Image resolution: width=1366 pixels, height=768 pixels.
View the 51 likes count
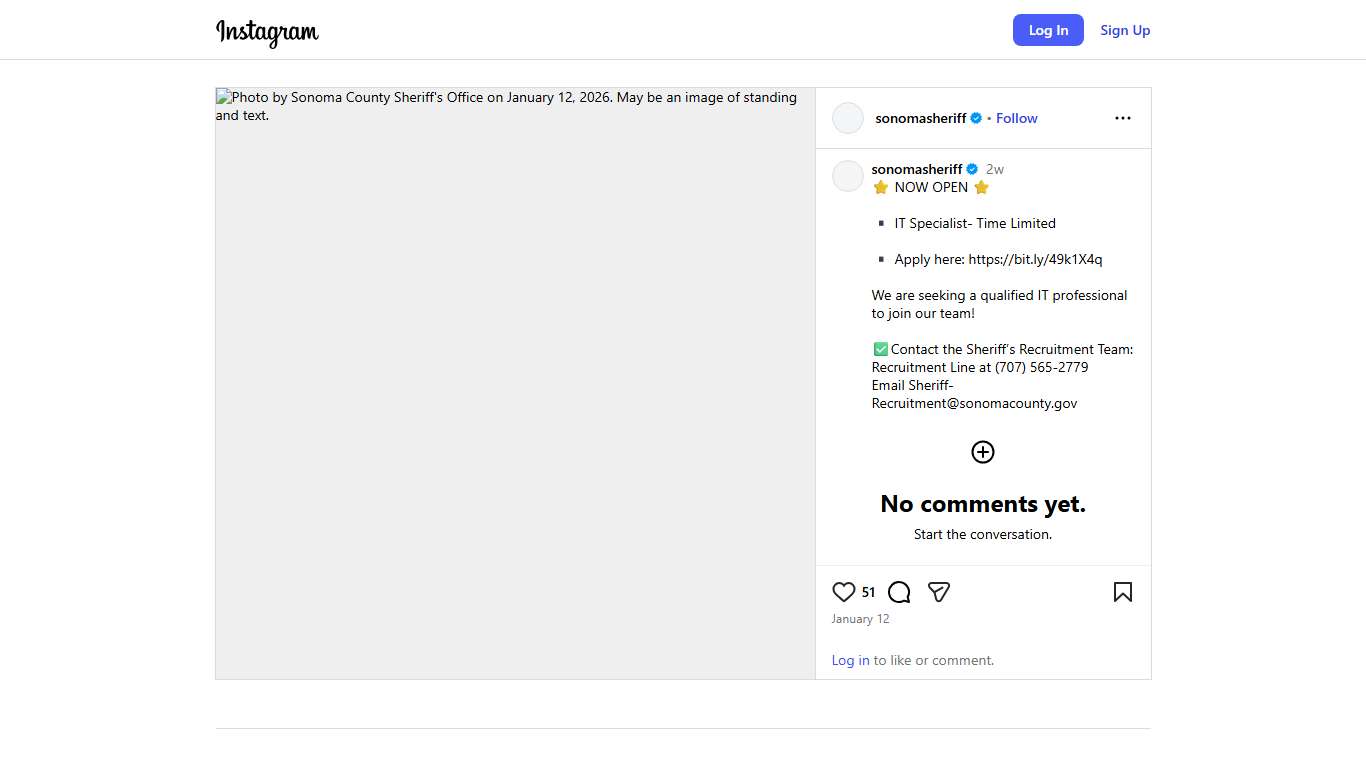[x=868, y=592]
